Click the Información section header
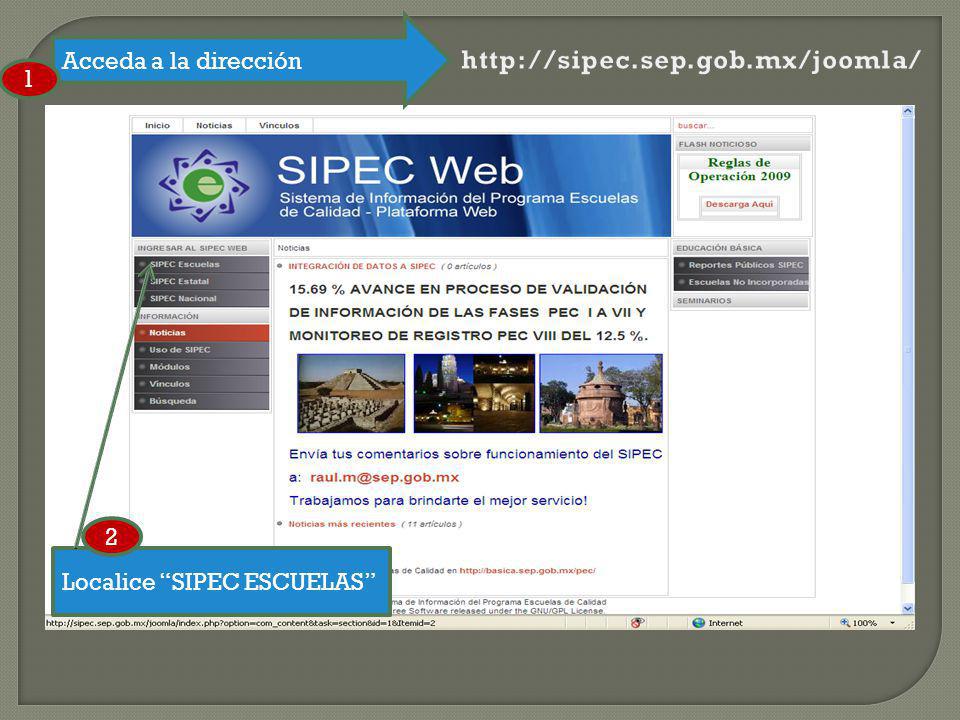 [201, 317]
